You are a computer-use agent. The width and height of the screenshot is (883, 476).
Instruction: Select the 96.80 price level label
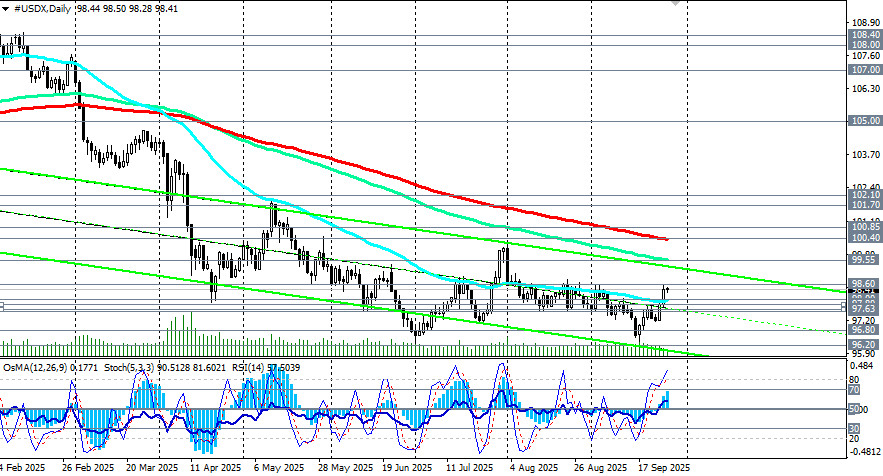pyautogui.click(x=864, y=329)
